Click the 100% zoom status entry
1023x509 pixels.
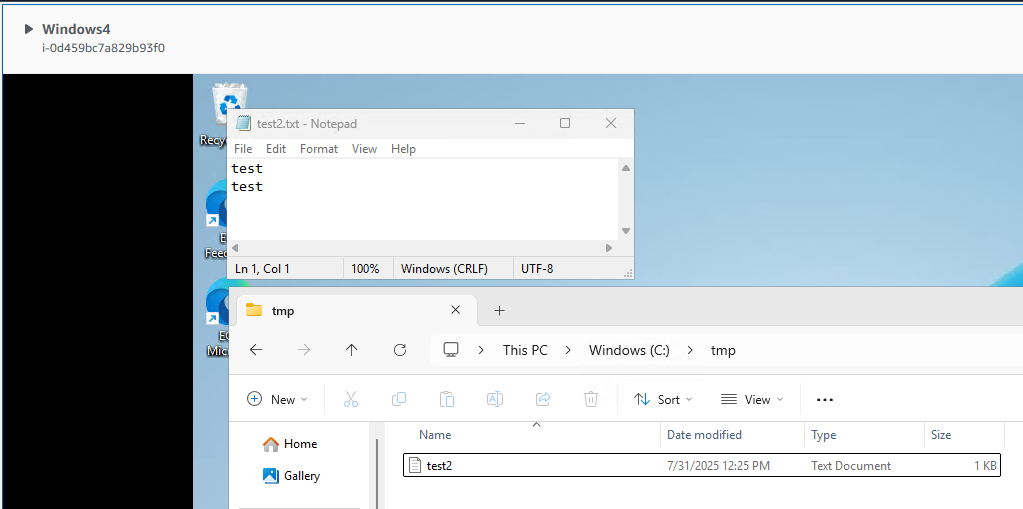coord(365,268)
